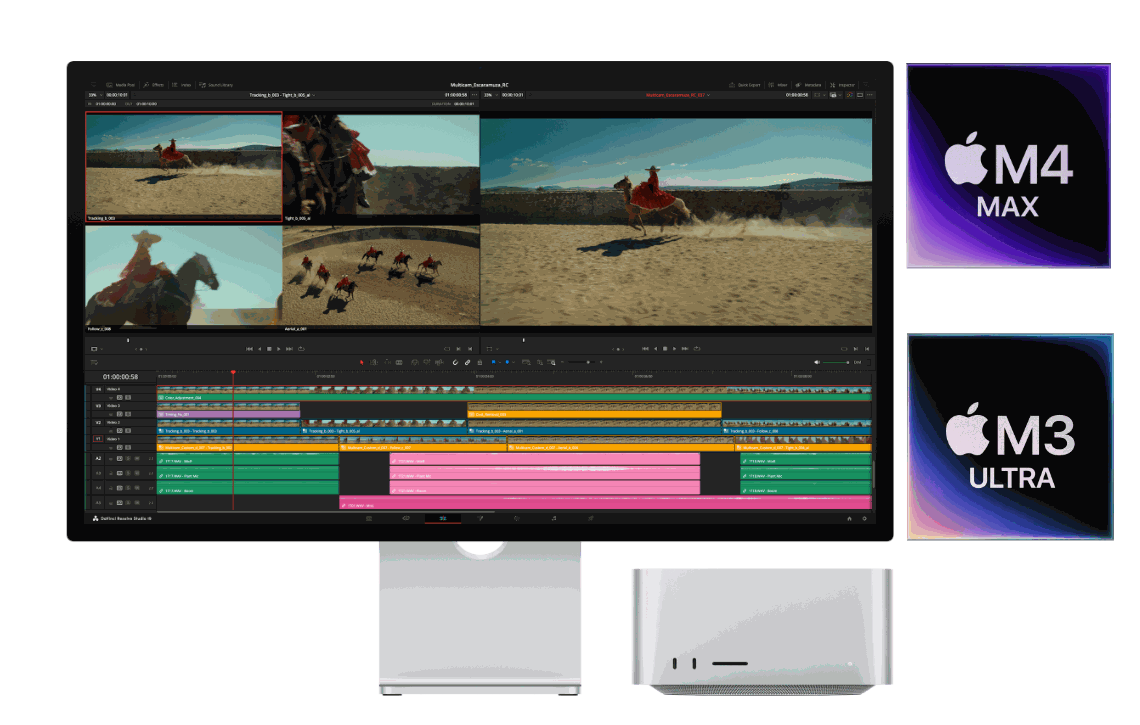This screenshot has width=1140, height=725.
Task: Click the M3 Ultra chip graphic
Action: click(x=1010, y=437)
